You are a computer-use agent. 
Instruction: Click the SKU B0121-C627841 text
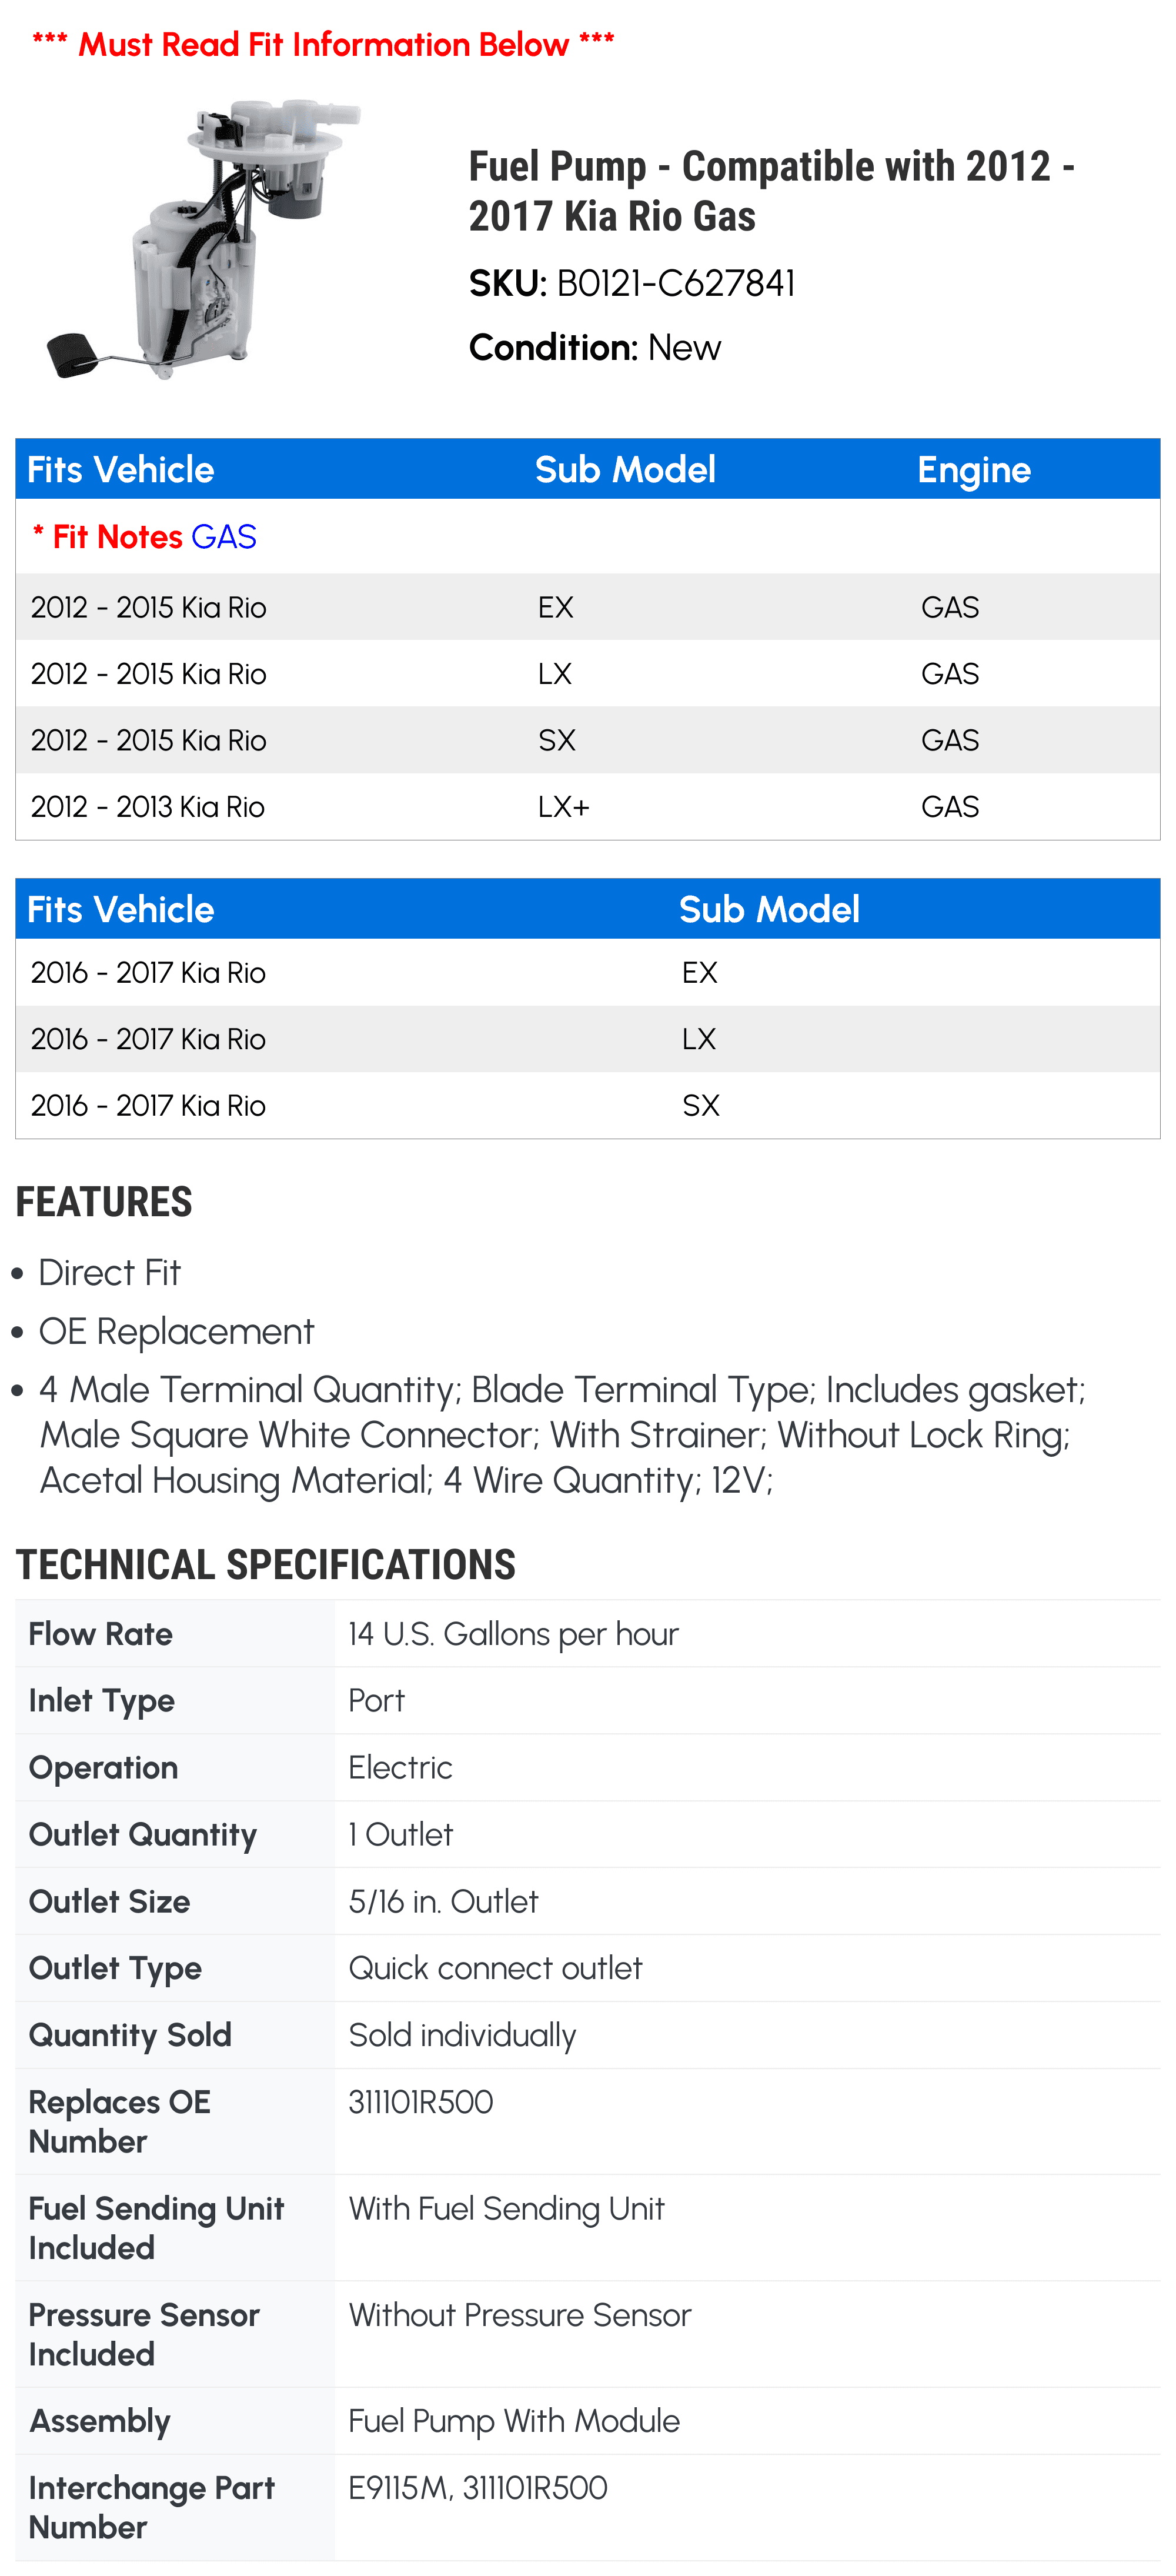click(632, 284)
